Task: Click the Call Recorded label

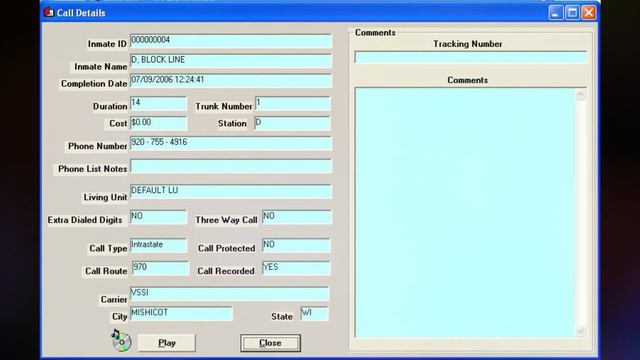Action: click(226, 271)
